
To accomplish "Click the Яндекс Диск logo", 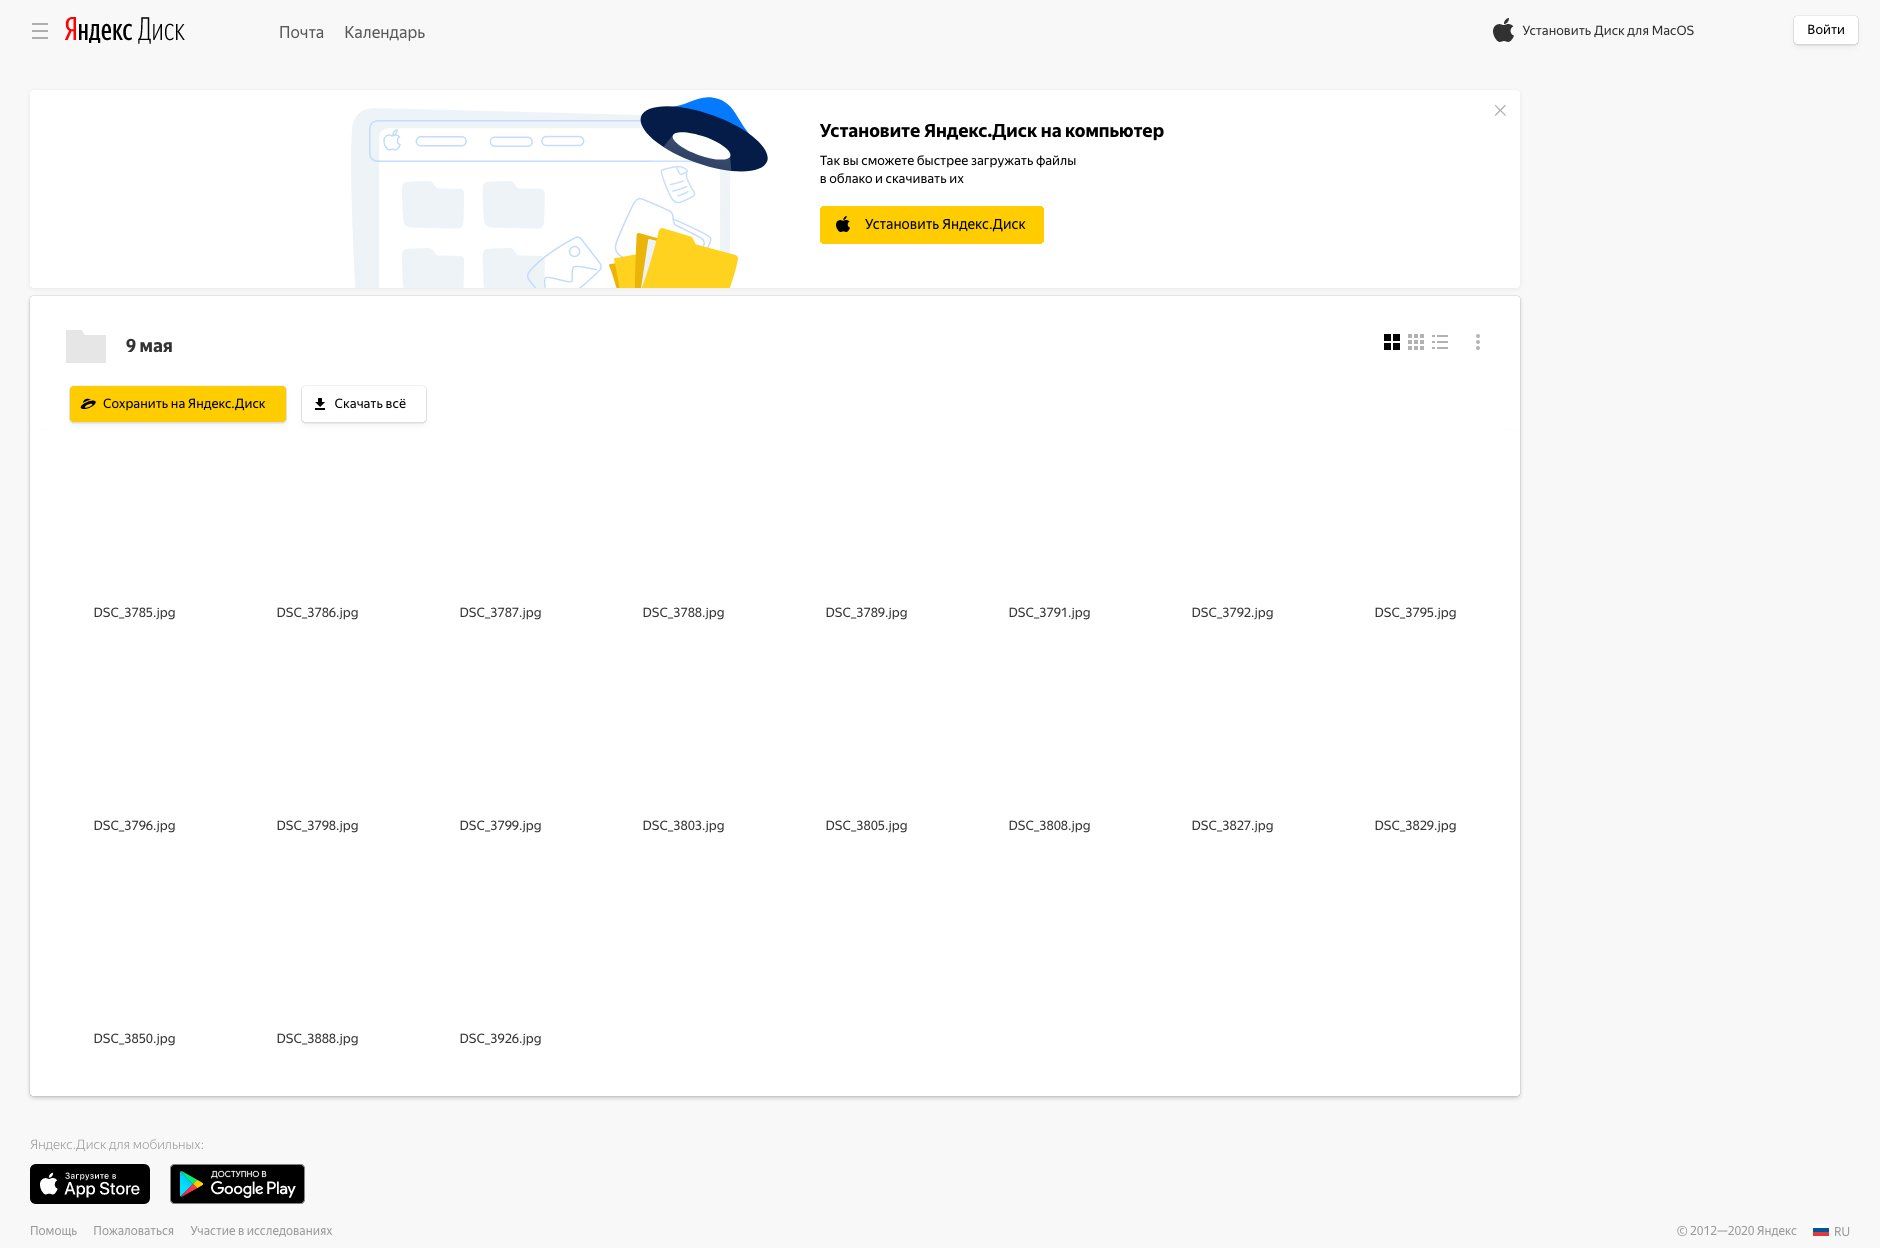I will coord(125,30).
